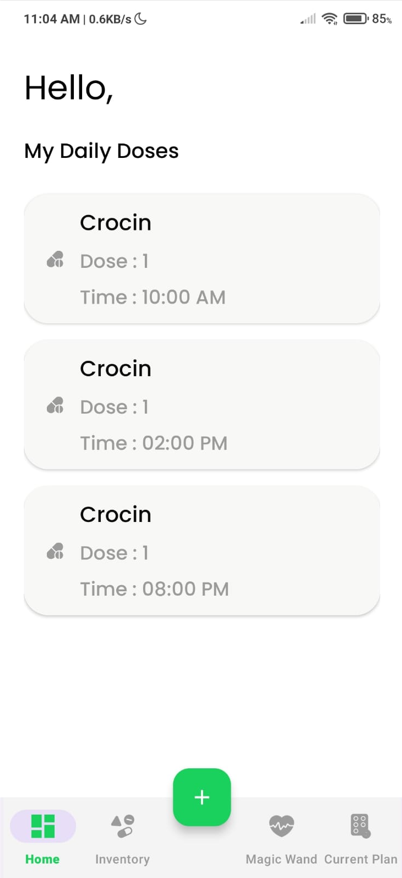
Task: Open Inventory shapes and pill icon
Action: click(123, 826)
